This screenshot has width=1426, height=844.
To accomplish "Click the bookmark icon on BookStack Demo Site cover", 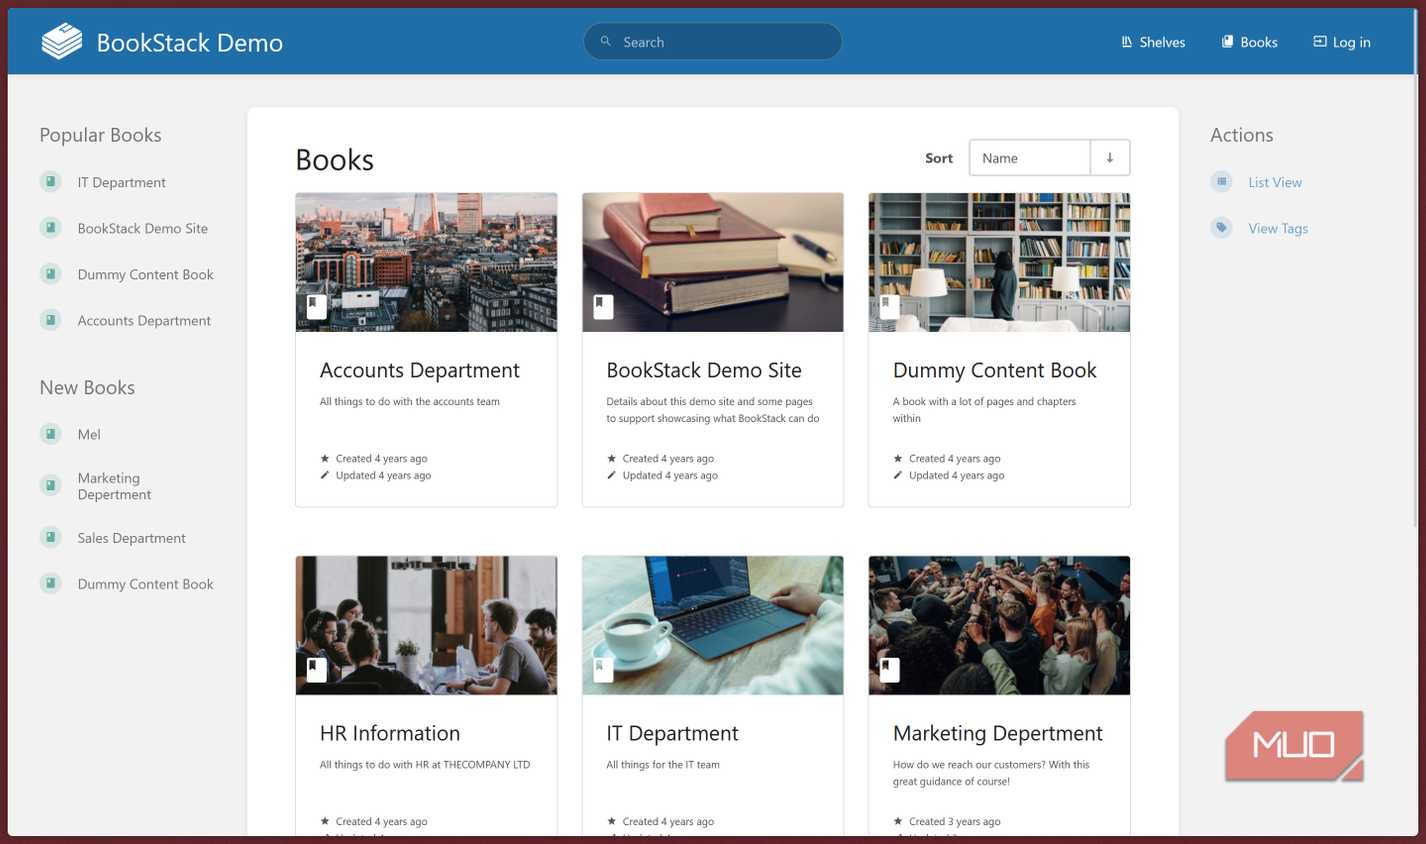I will click(603, 306).
